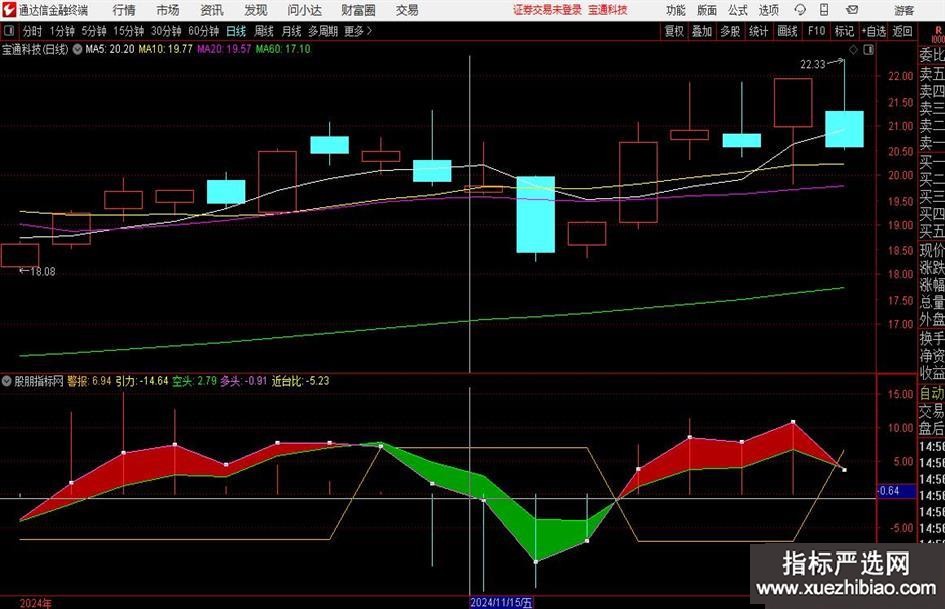The image size is (945, 609).
Task: Switch to the 15分钟 period
Action: [x=129, y=31]
